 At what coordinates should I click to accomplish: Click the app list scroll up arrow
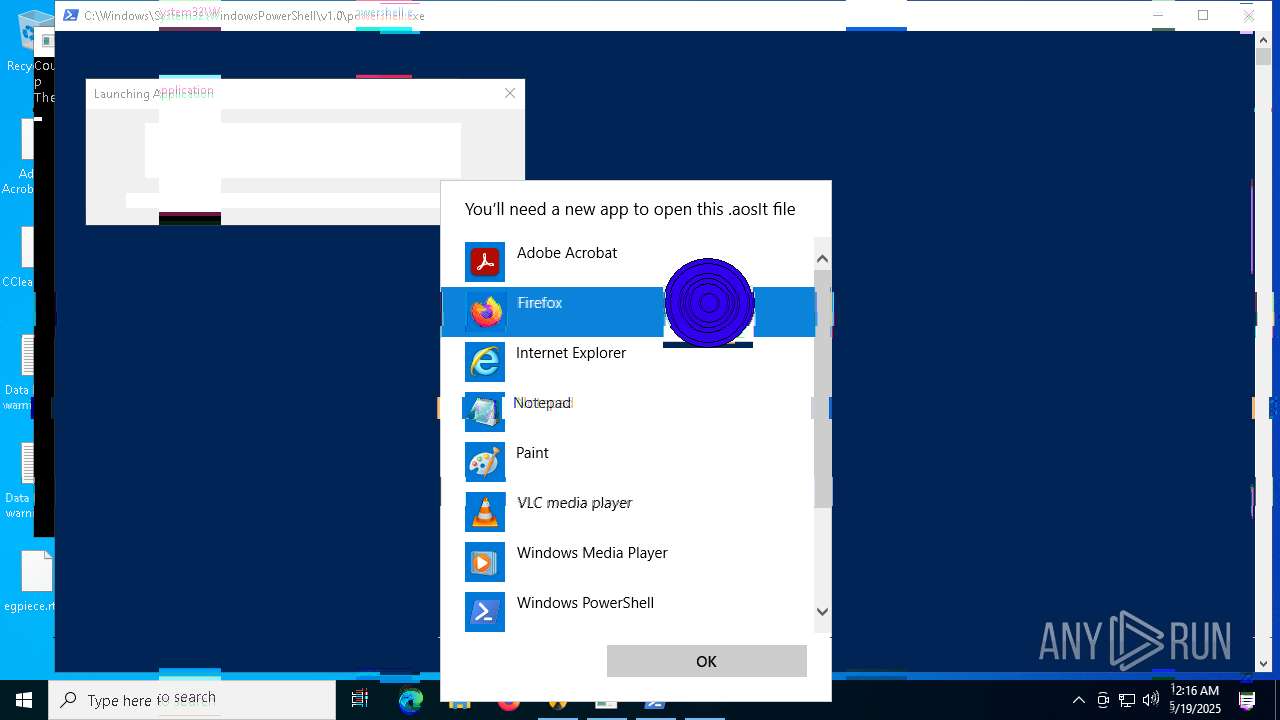(822, 258)
